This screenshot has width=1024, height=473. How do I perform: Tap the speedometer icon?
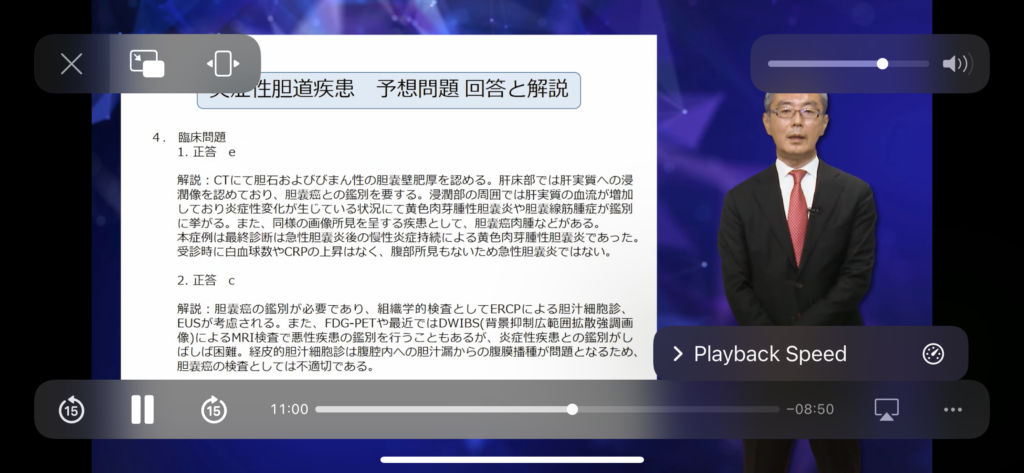933,354
